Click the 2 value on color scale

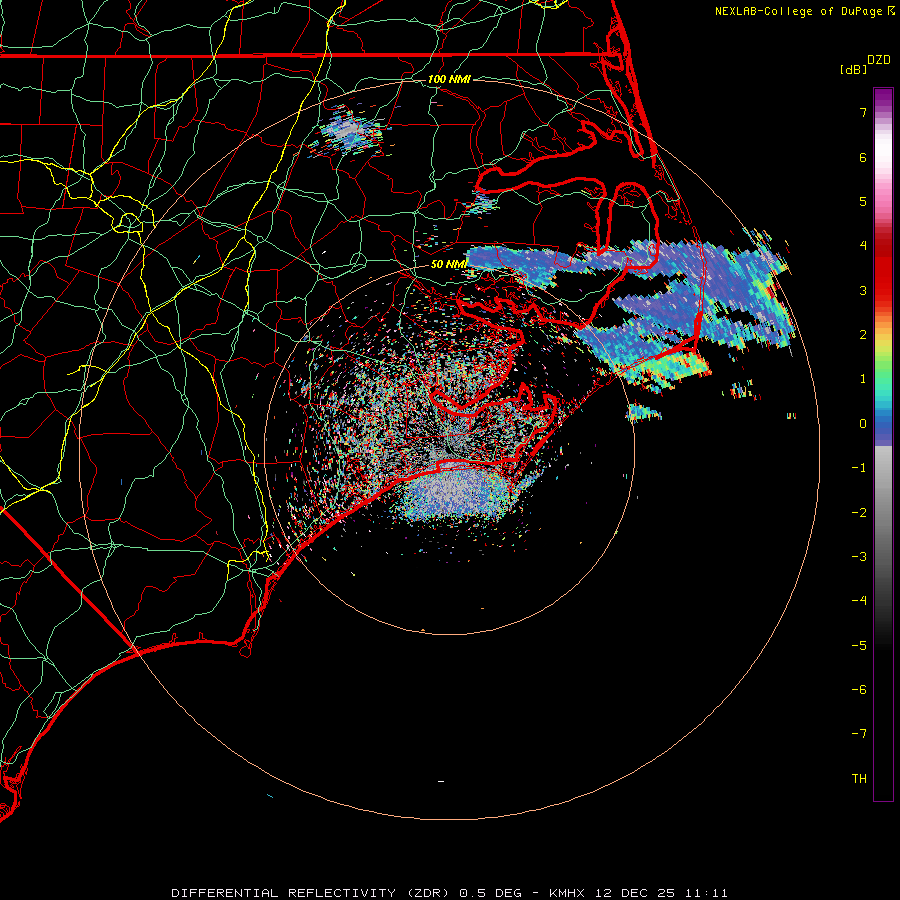[863, 335]
